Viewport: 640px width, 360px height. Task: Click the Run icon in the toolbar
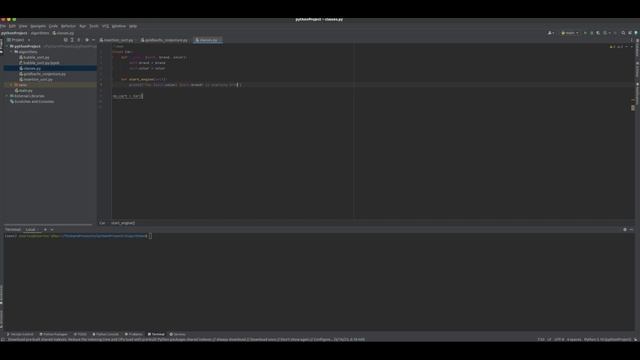[585, 33]
